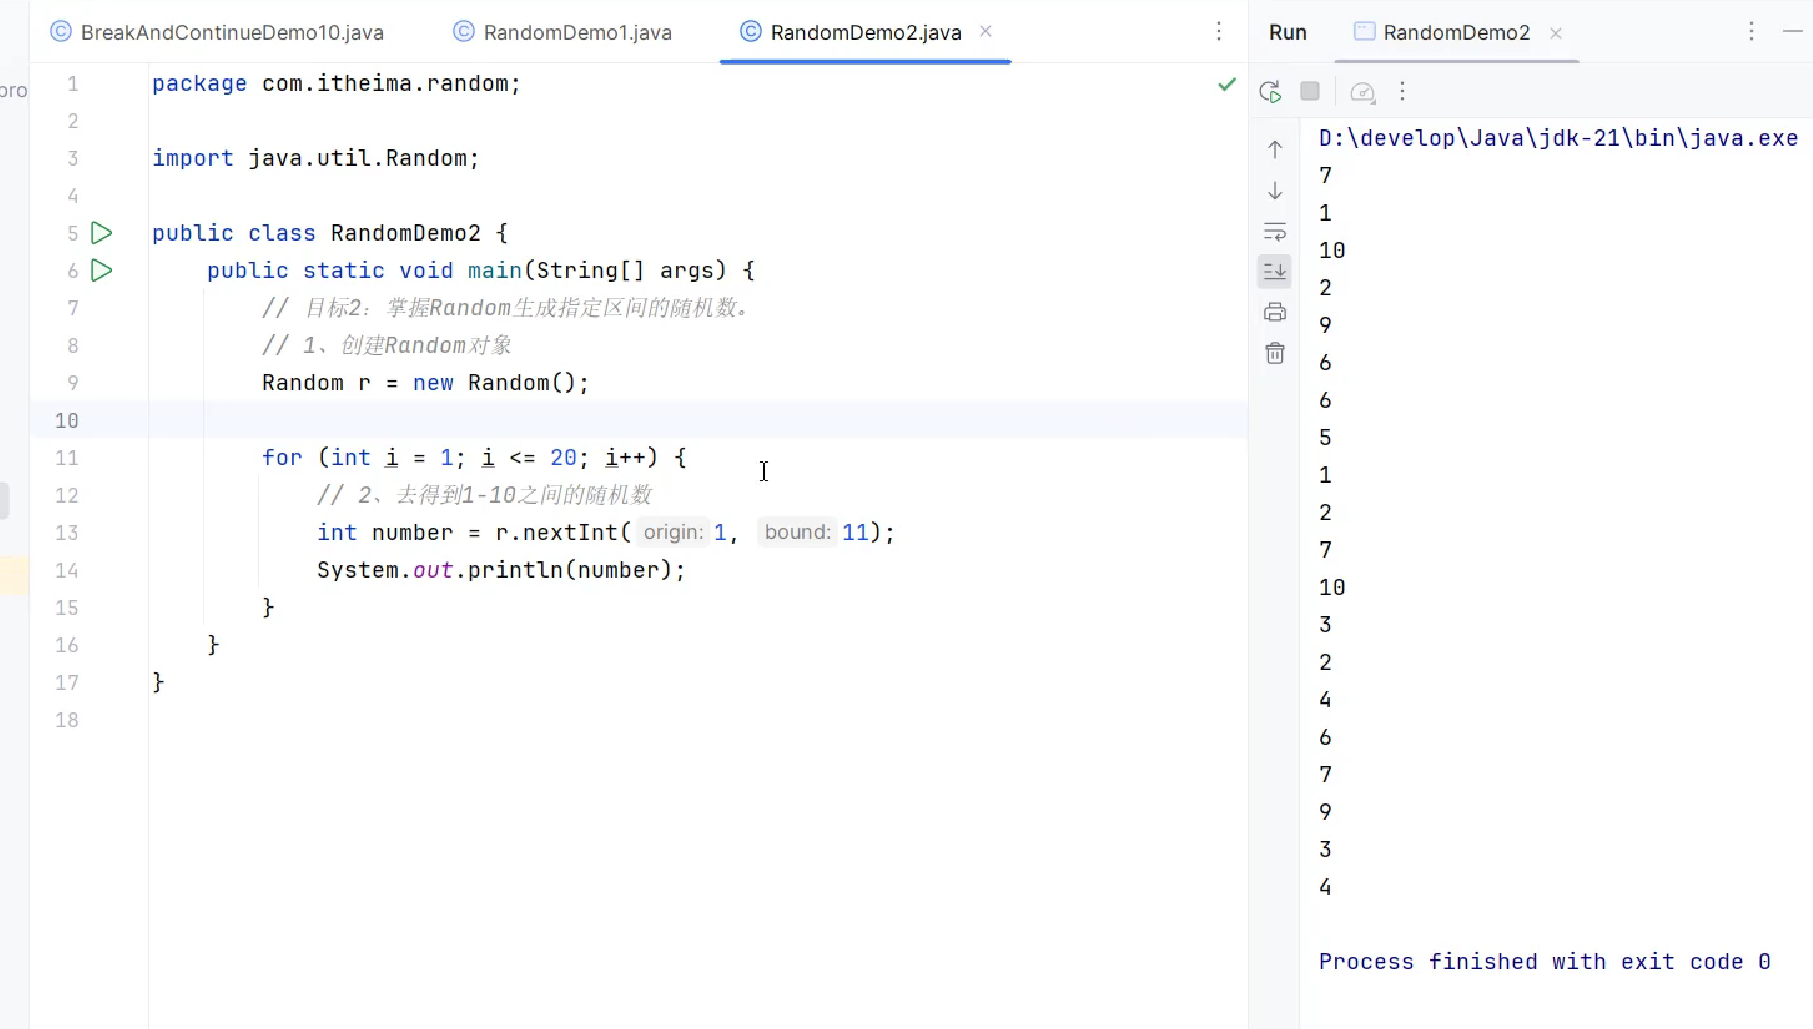Open Run tool window options menu

(x=1751, y=31)
